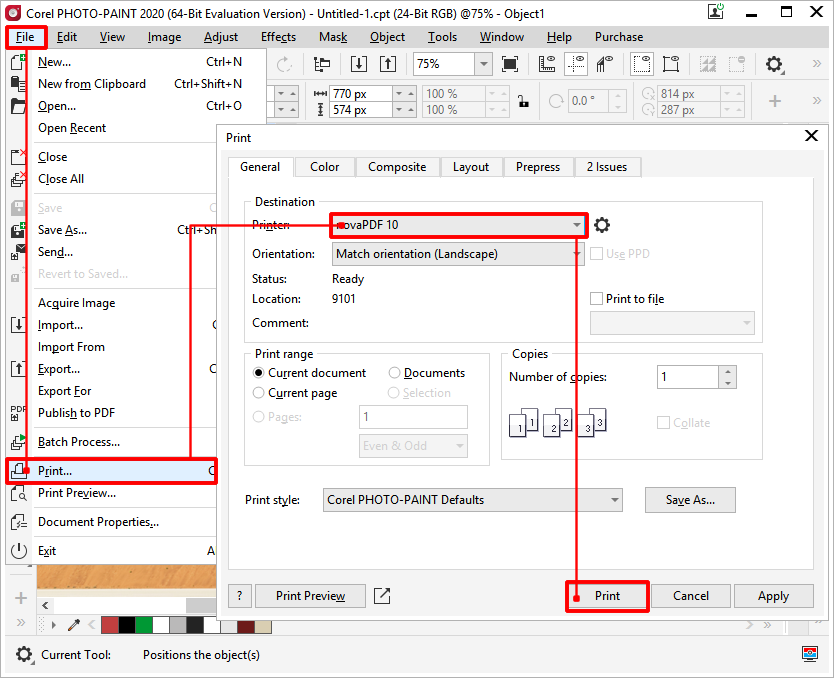
Task: Click the horizontal scrollbar left arrow
Action: coord(45,606)
